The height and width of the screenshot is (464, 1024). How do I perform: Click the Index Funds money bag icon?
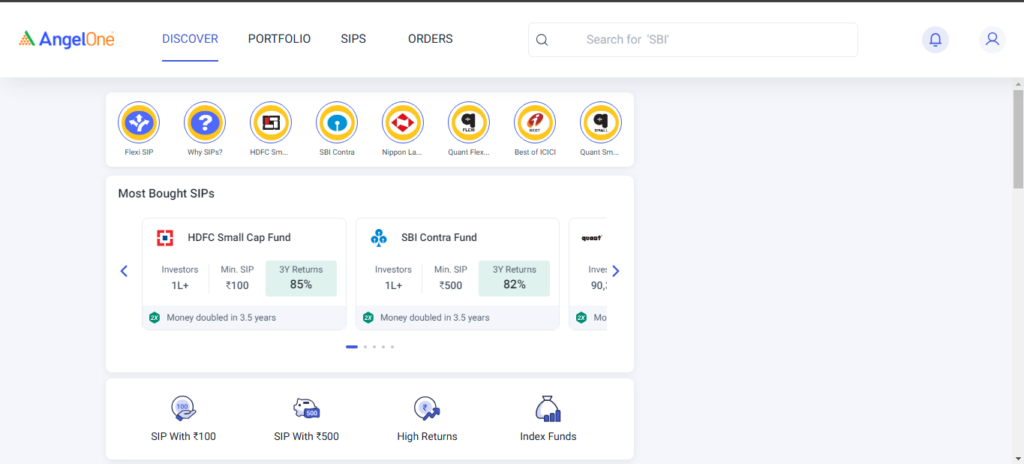click(x=548, y=409)
